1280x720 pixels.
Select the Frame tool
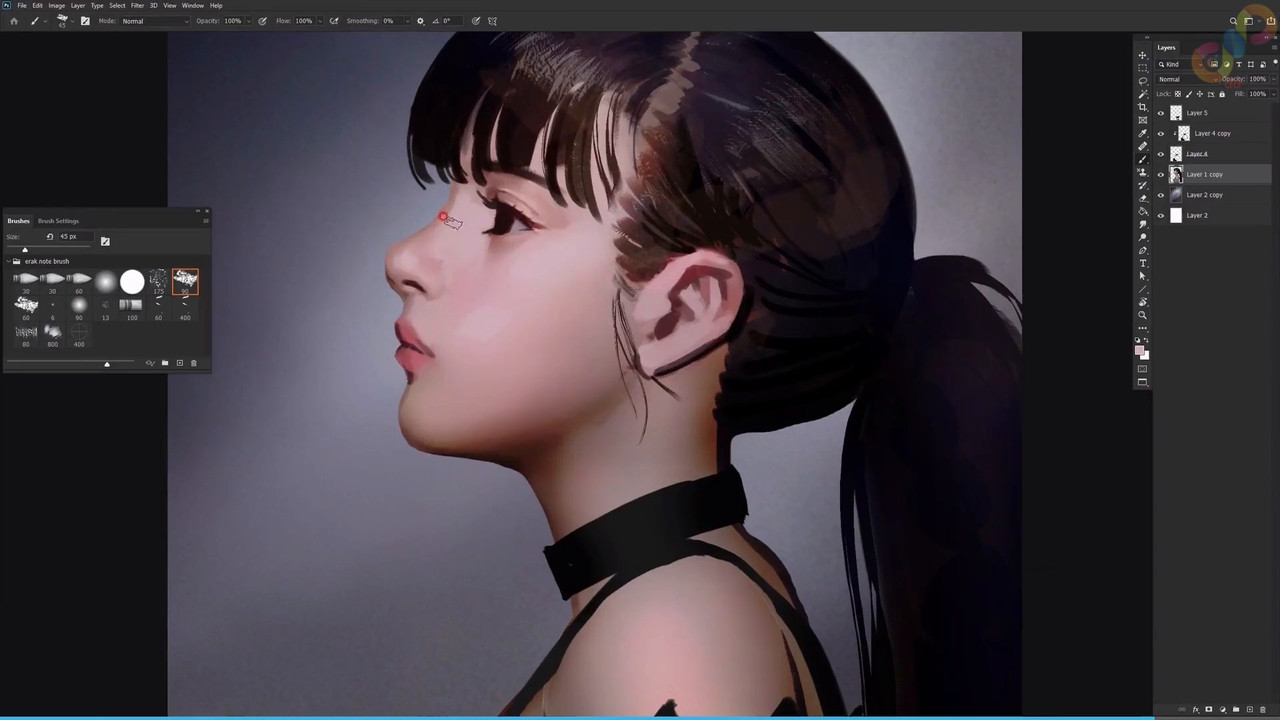pos(1143,120)
